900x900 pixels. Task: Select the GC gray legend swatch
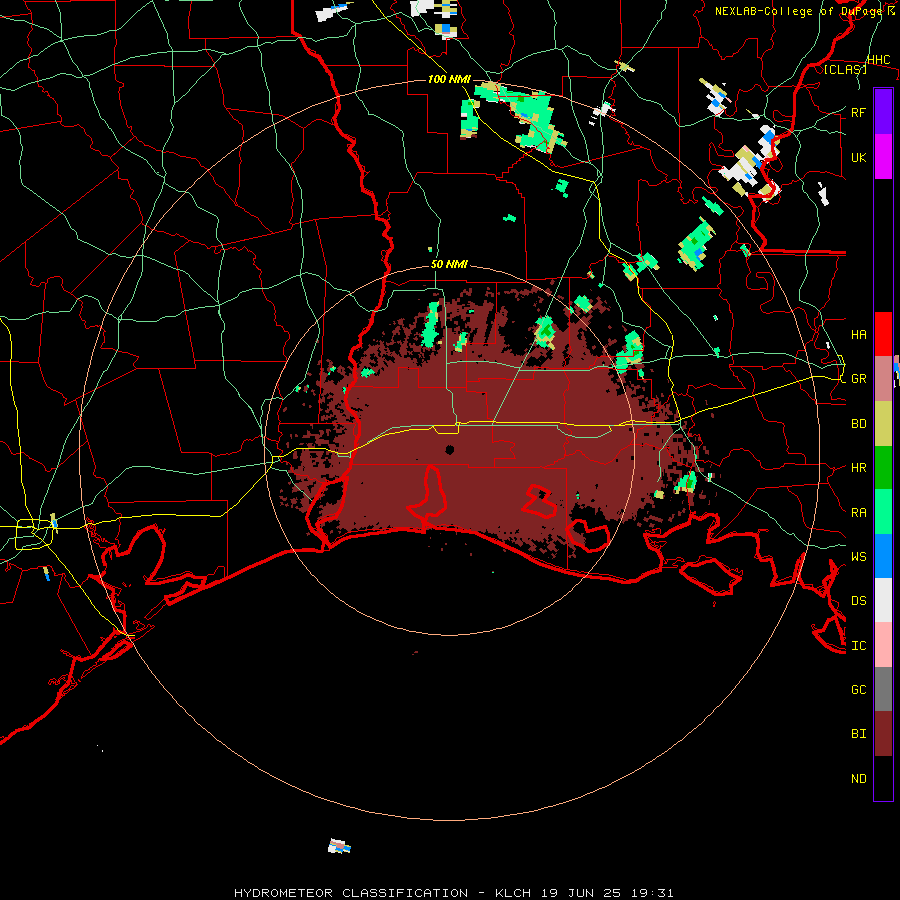pyautogui.click(x=883, y=689)
